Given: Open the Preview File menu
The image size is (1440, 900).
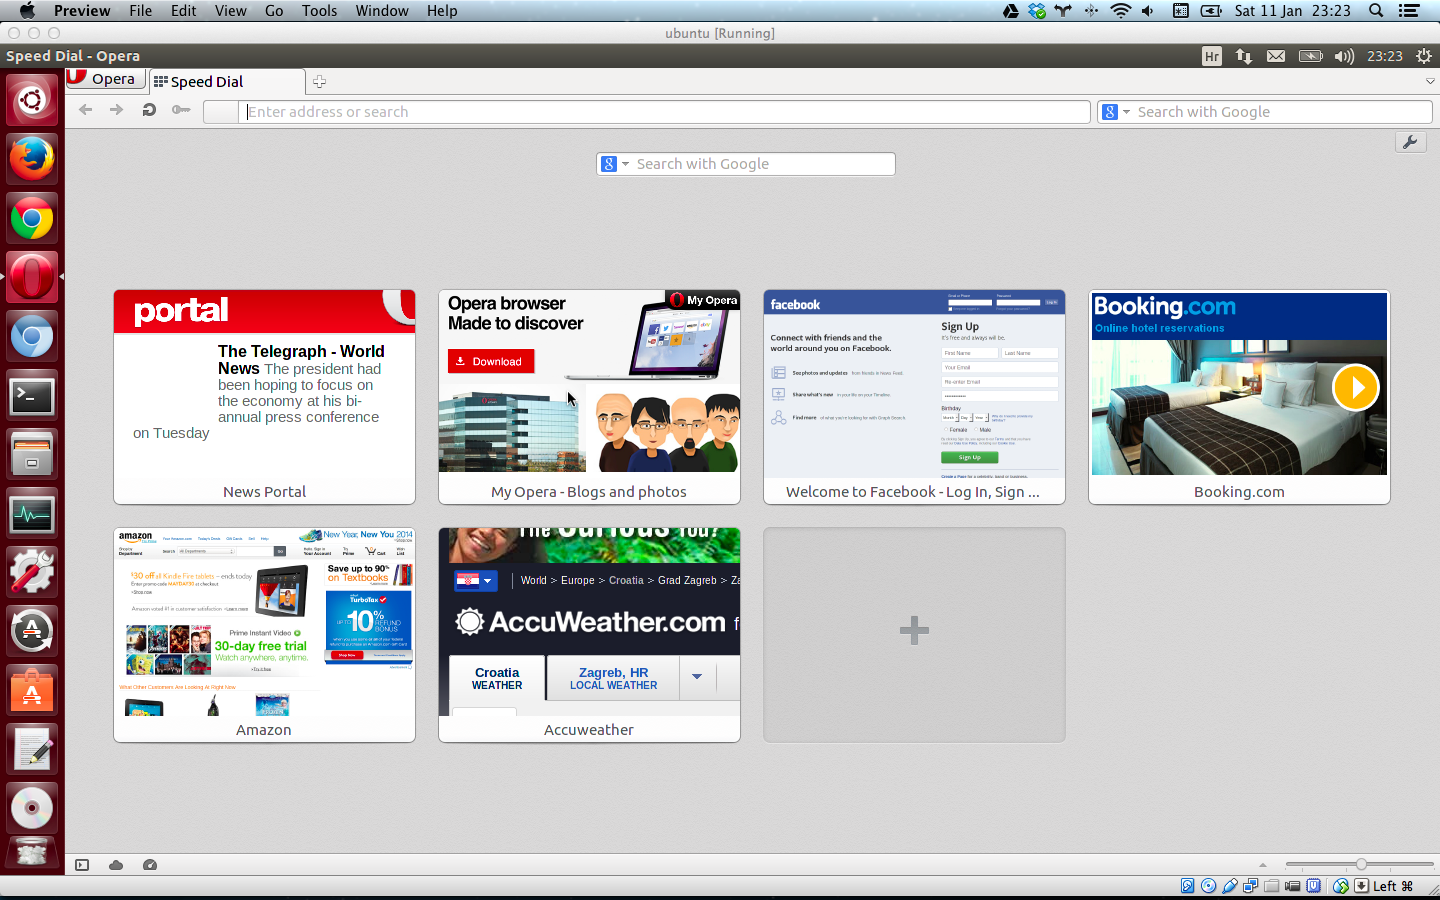Looking at the screenshot, I should pyautogui.click(x=141, y=11).
